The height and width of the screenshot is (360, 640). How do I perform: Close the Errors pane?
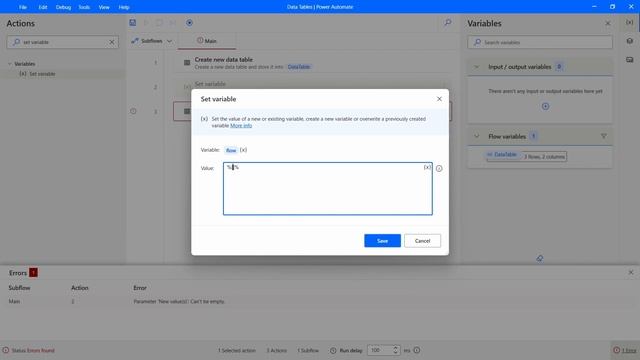click(631, 272)
